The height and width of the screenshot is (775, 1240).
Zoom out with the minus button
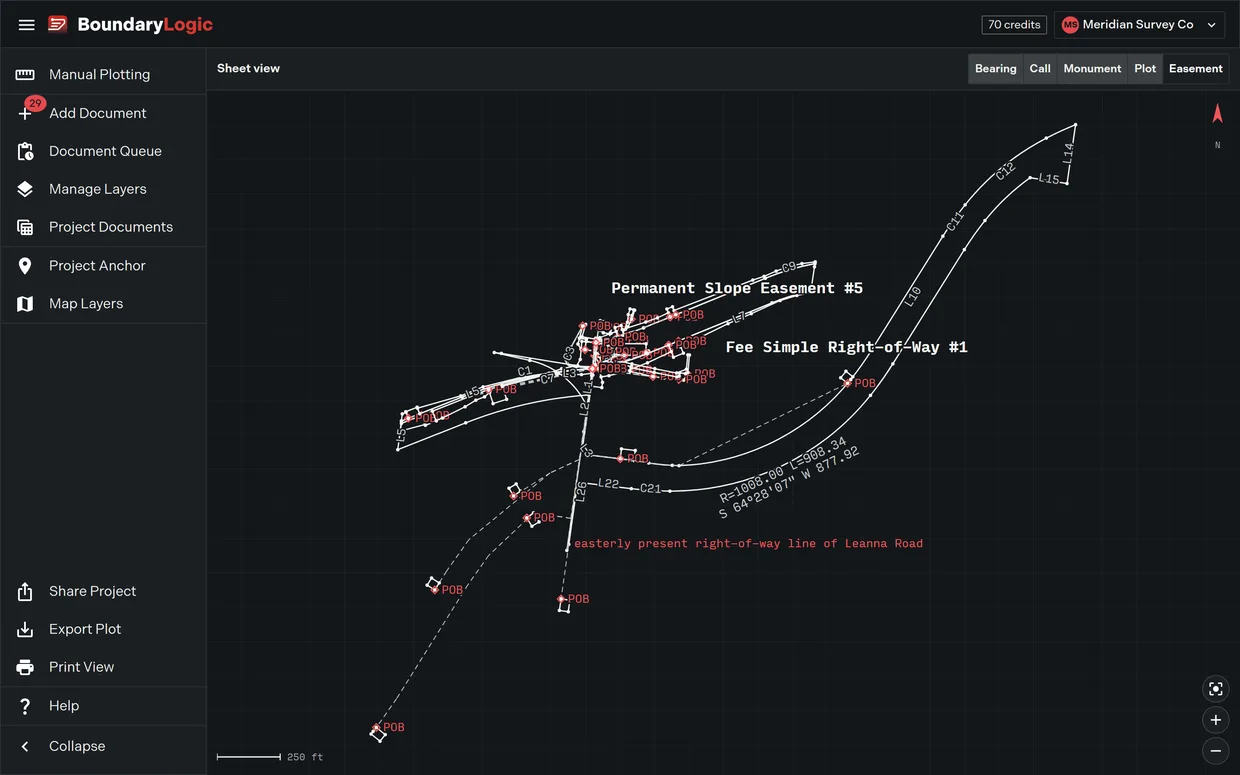tap(1216, 750)
